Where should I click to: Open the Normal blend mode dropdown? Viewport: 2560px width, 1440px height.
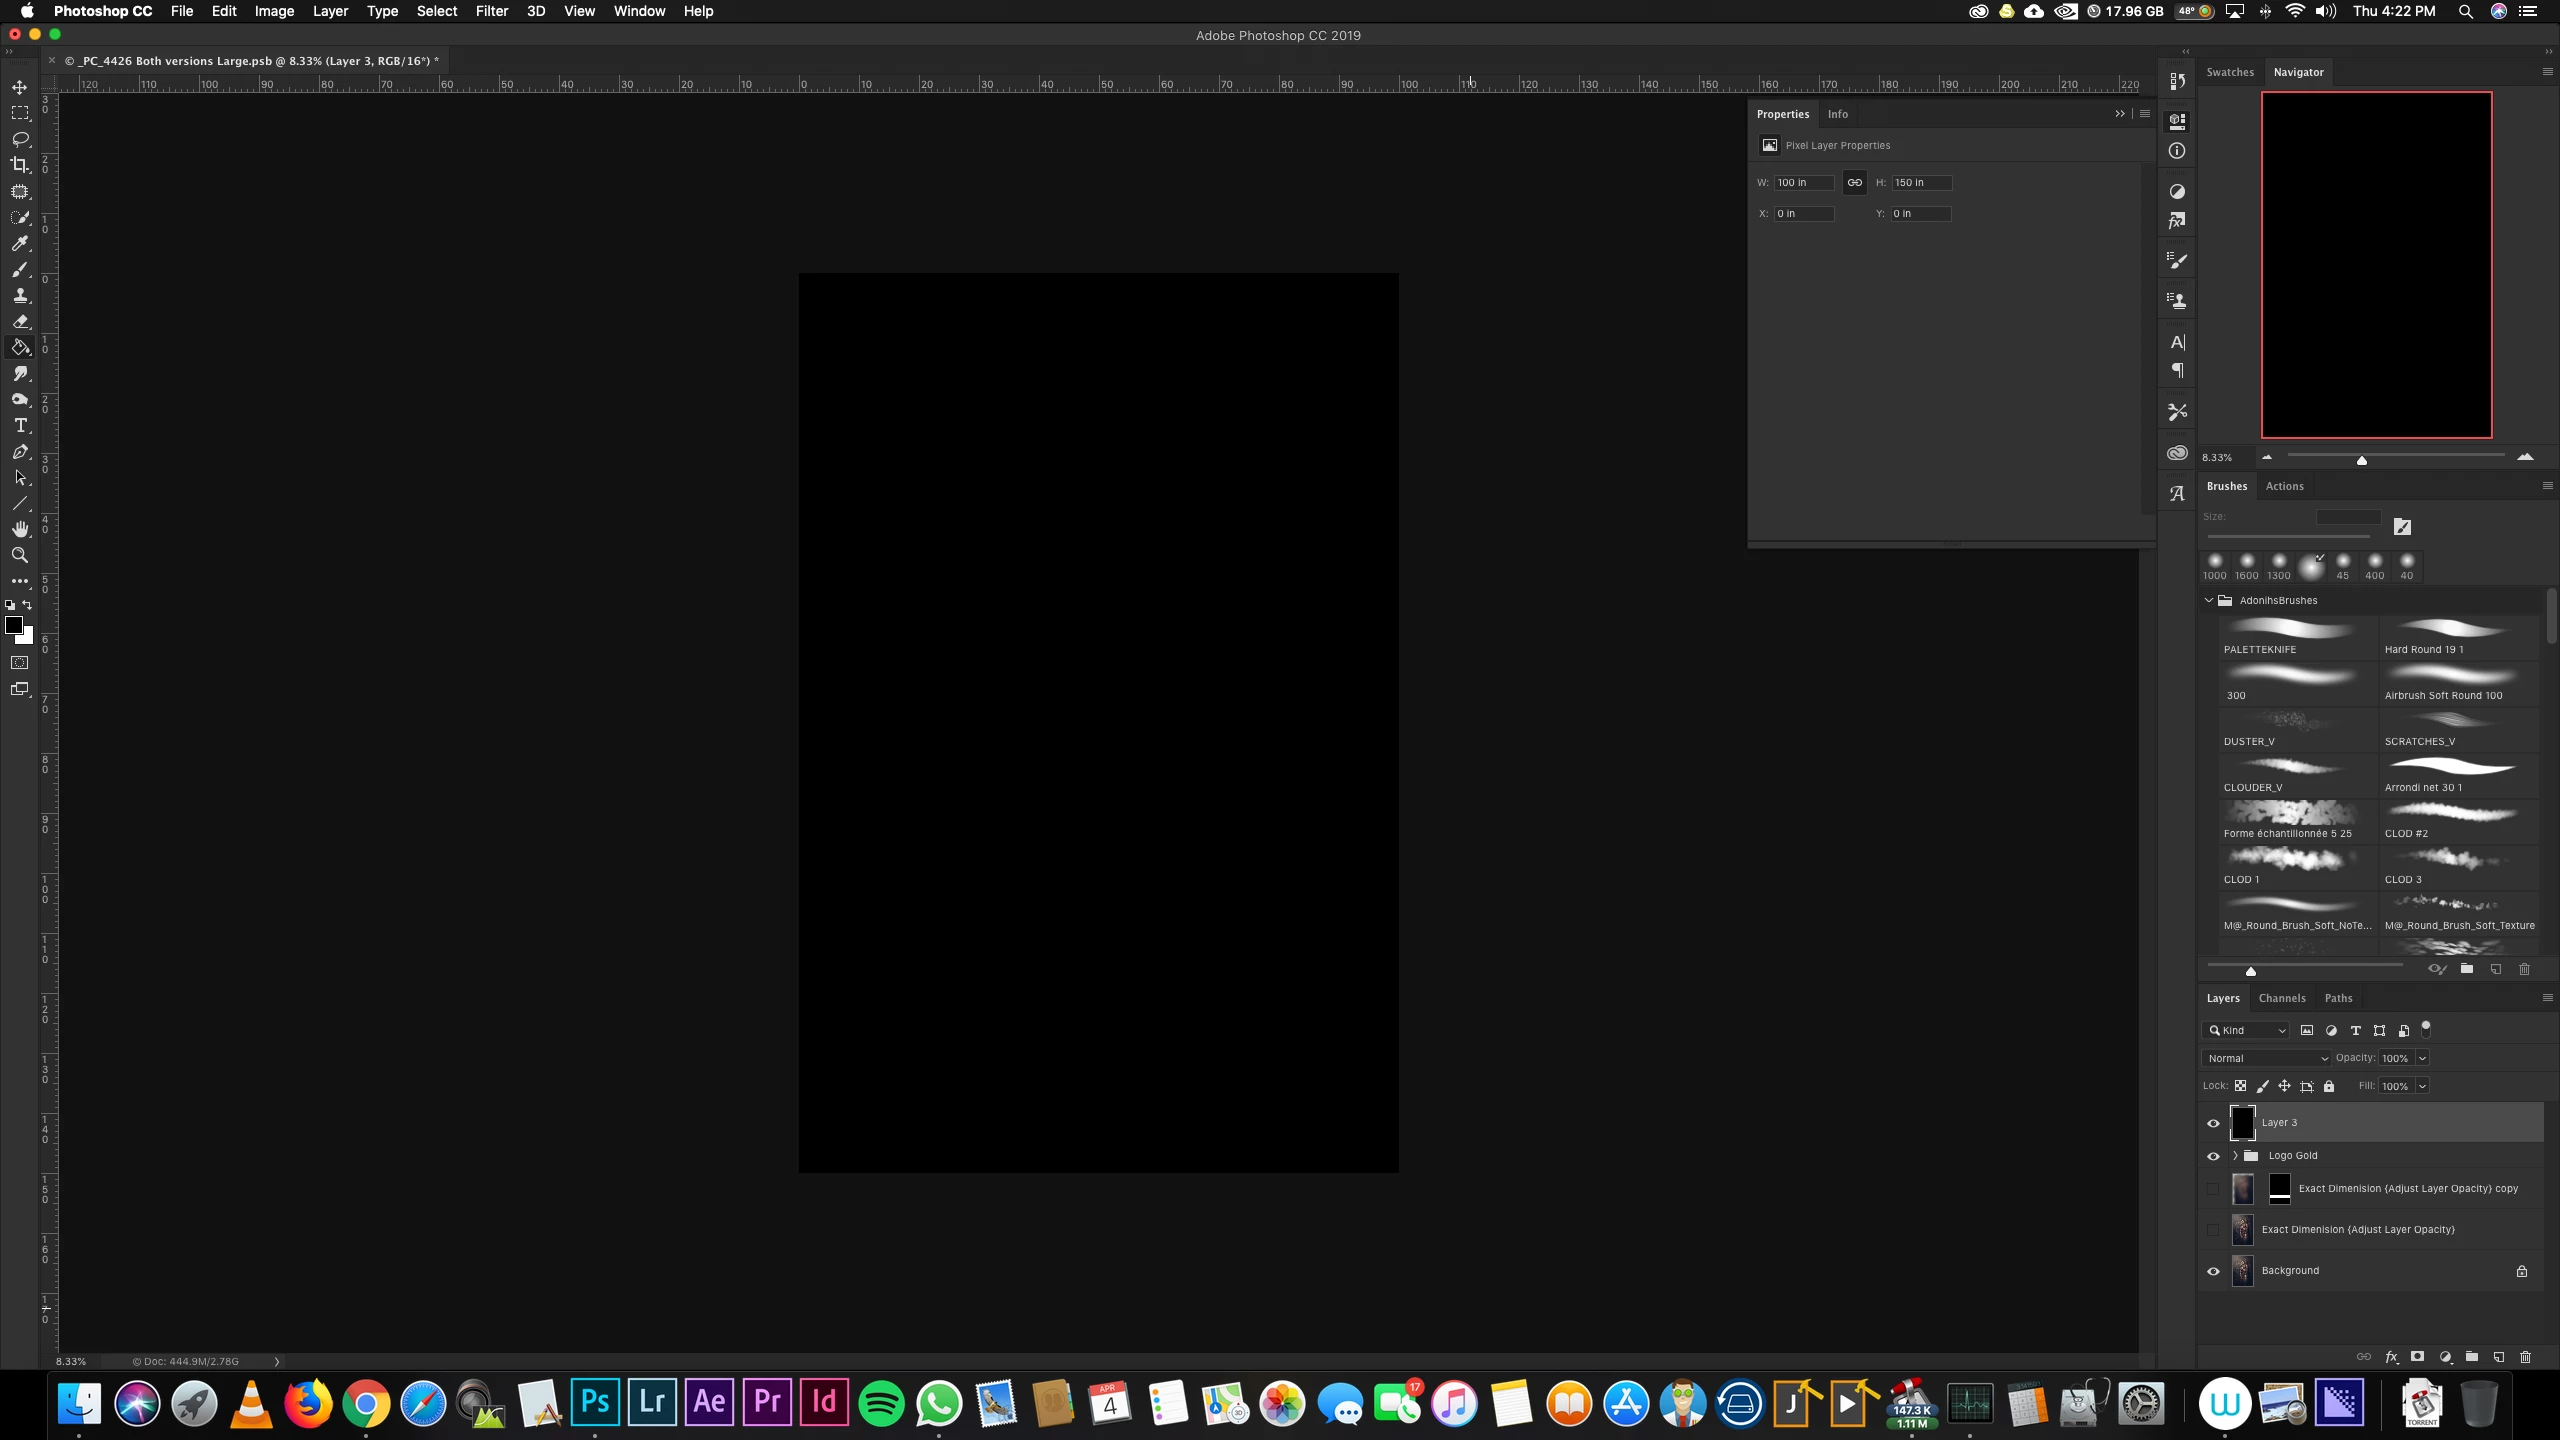point(2266,1058)
